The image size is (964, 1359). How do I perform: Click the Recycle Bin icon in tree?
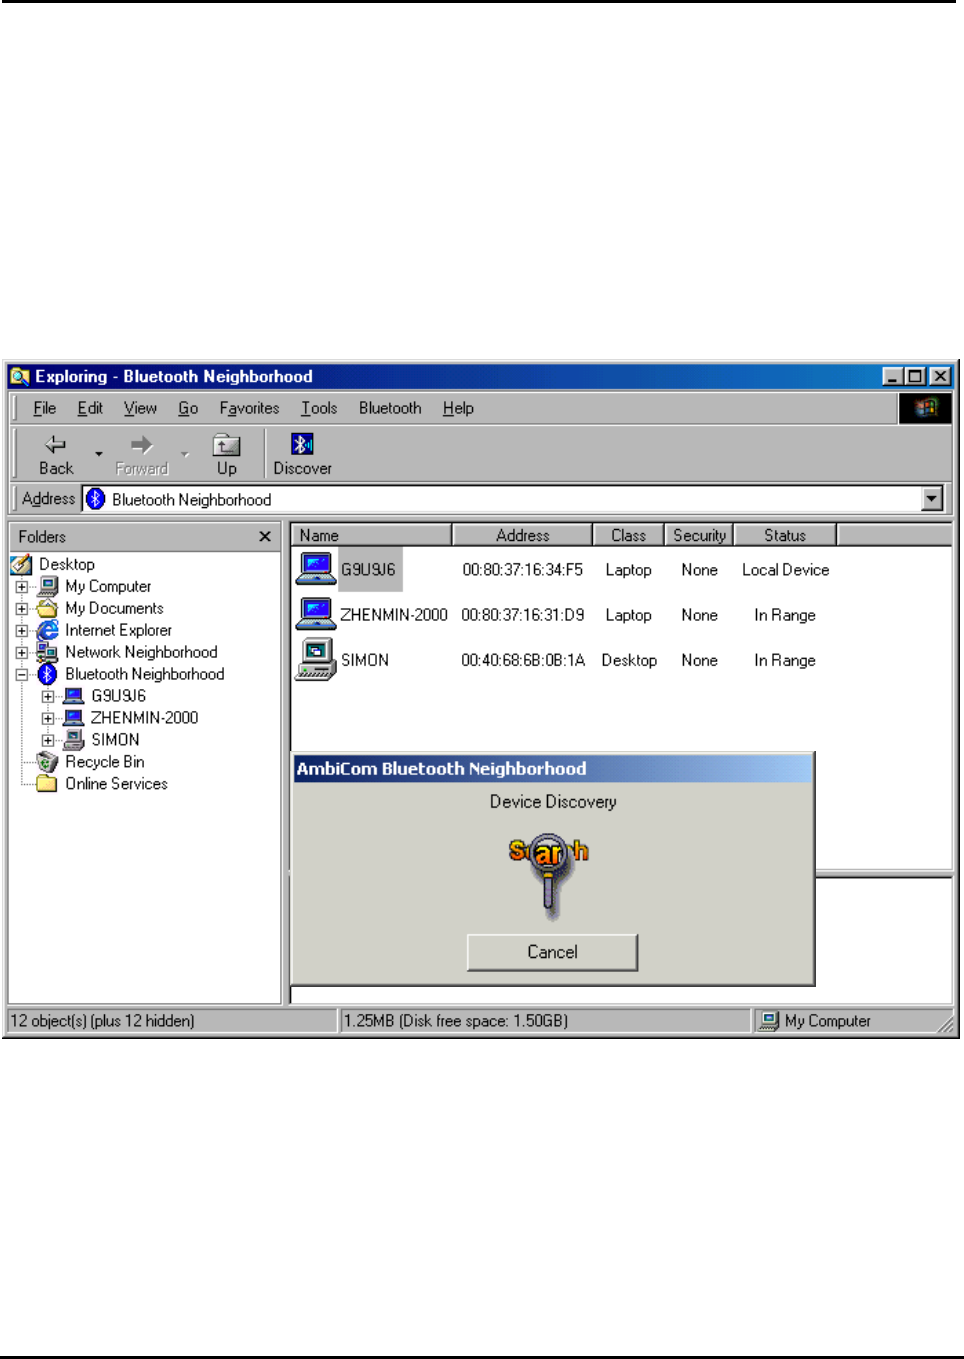[48, 762]
